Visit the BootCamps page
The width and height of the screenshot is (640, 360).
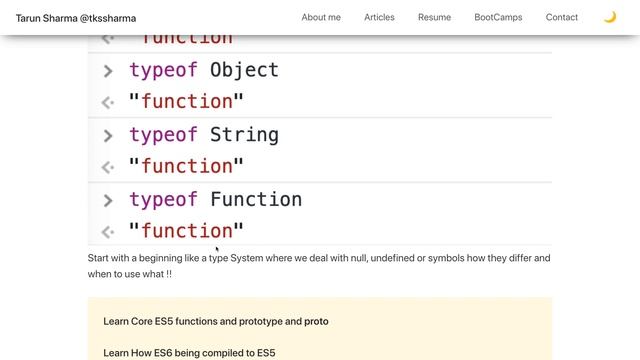tap(498, 18)
